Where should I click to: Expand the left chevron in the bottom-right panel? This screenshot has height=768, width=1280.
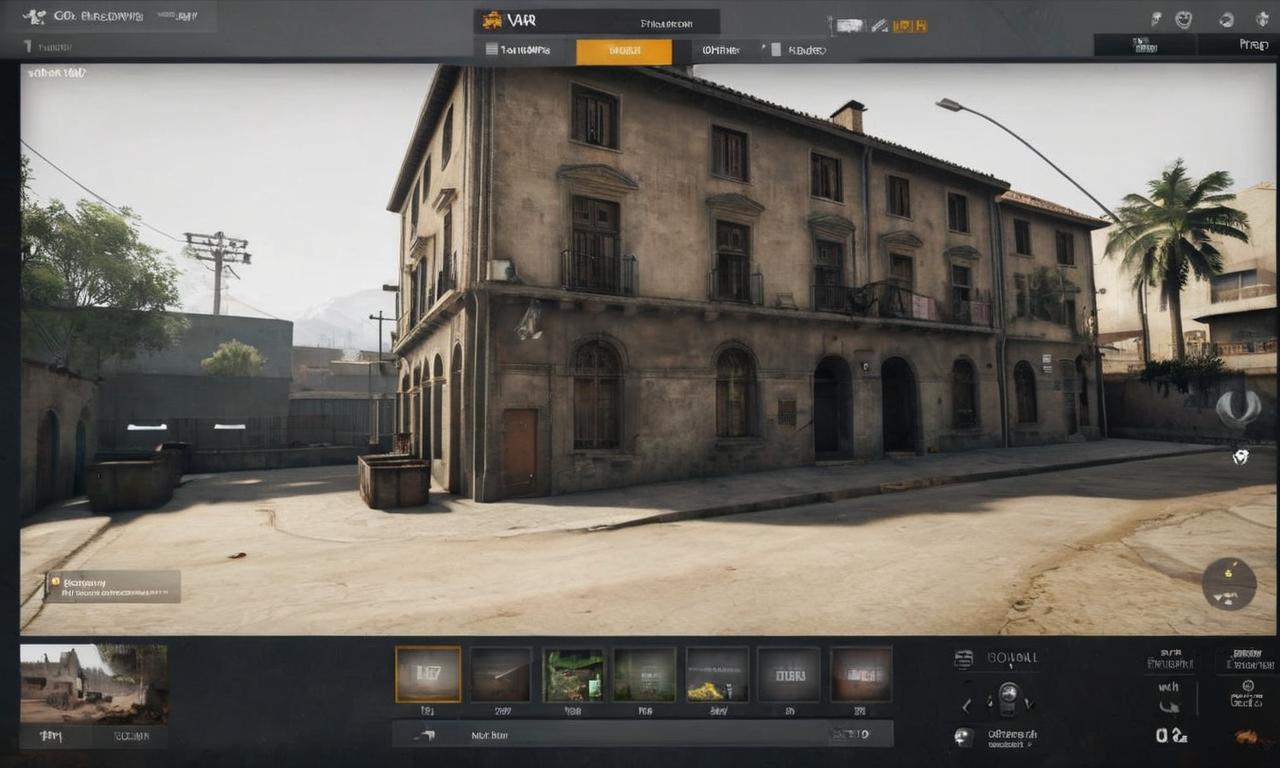966,705
